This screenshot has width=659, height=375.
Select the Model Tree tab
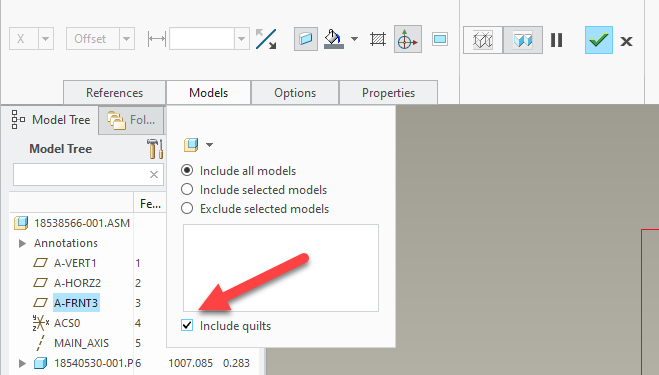[51, 120]
